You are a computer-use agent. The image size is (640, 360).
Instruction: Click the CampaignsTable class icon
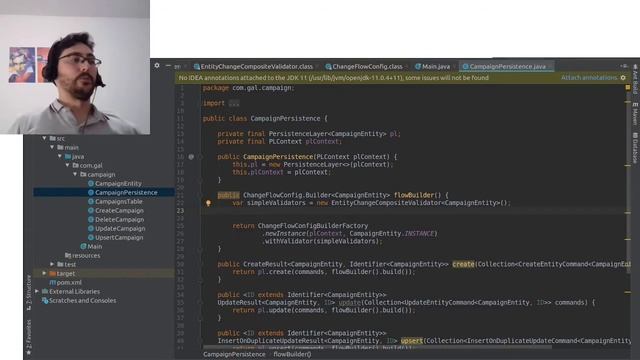coord(91,202)
